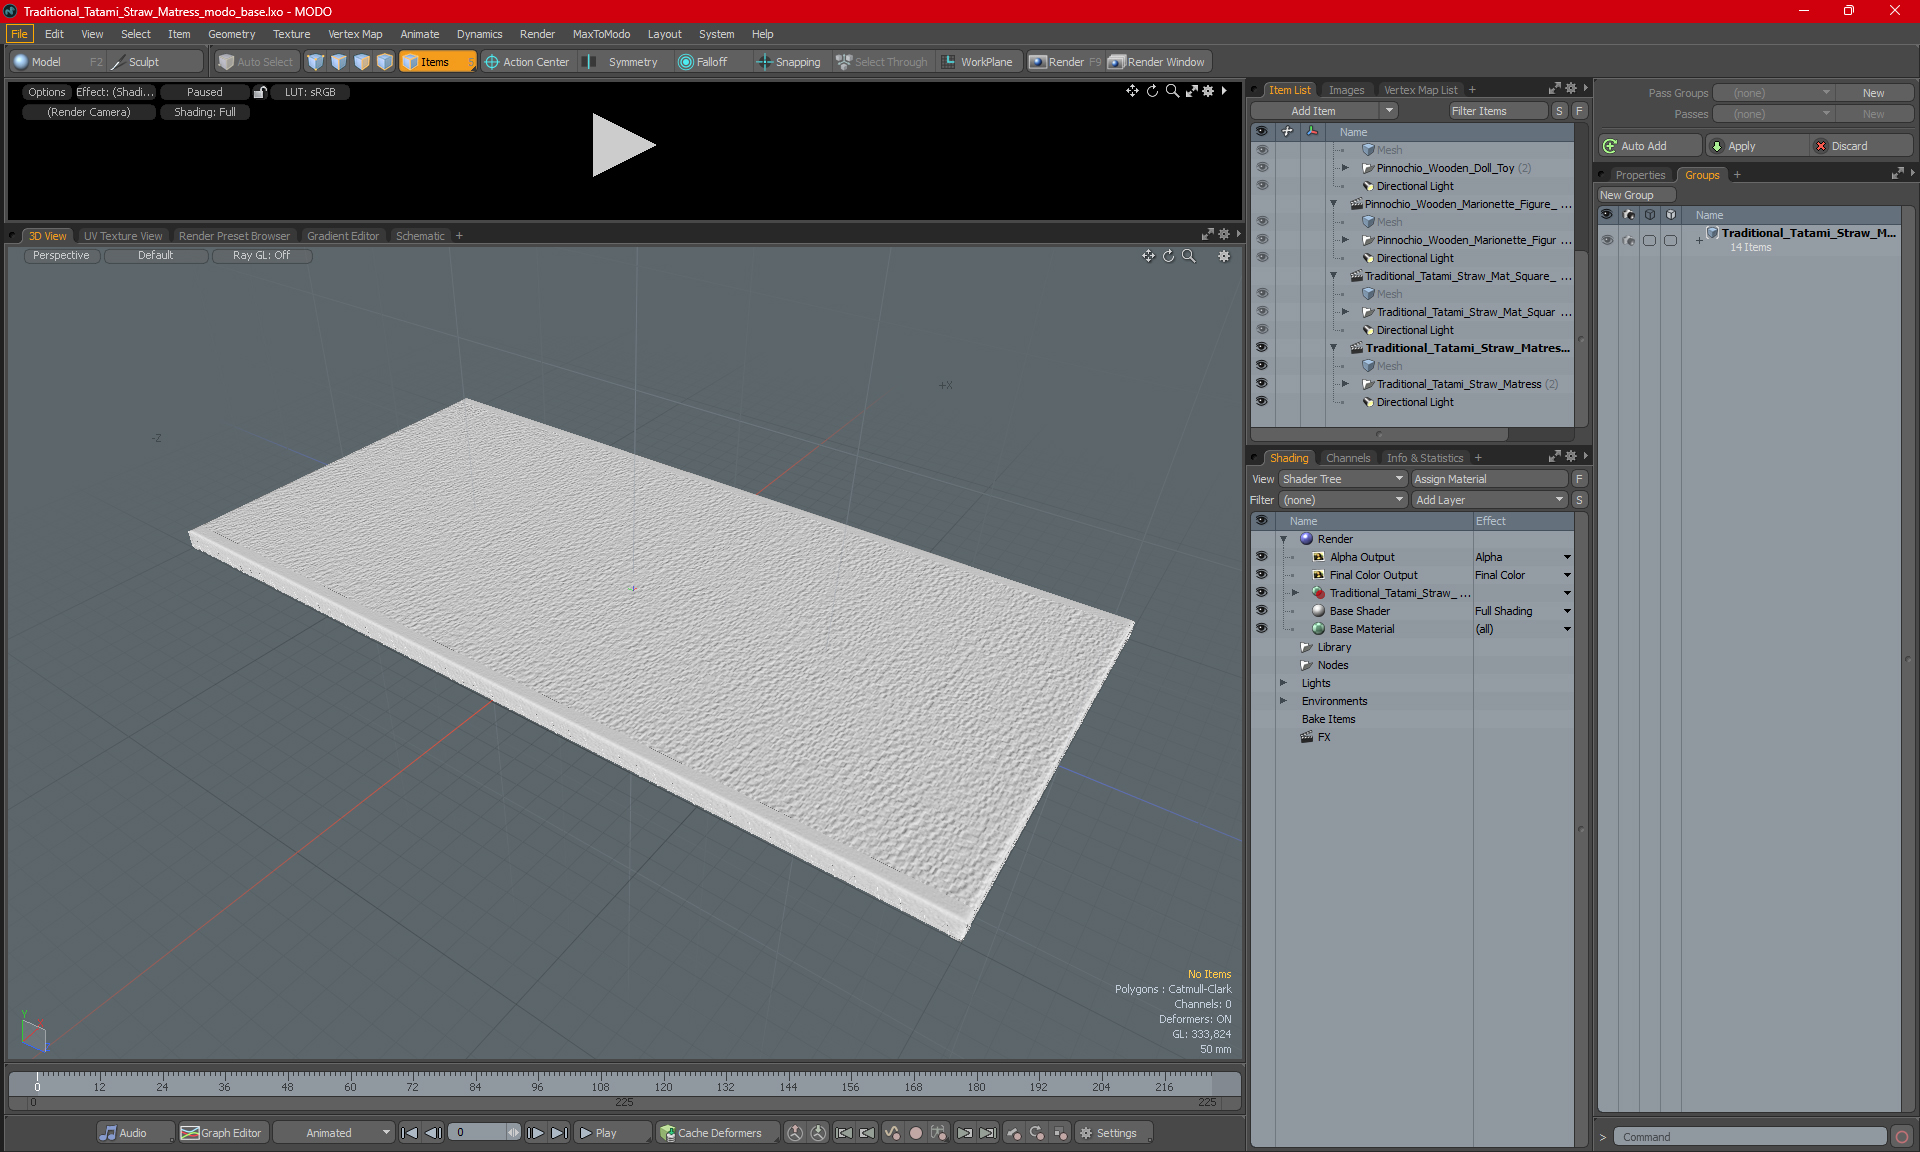Switch to Schematic tab
1920x1152 pixels.
(420, 236)
